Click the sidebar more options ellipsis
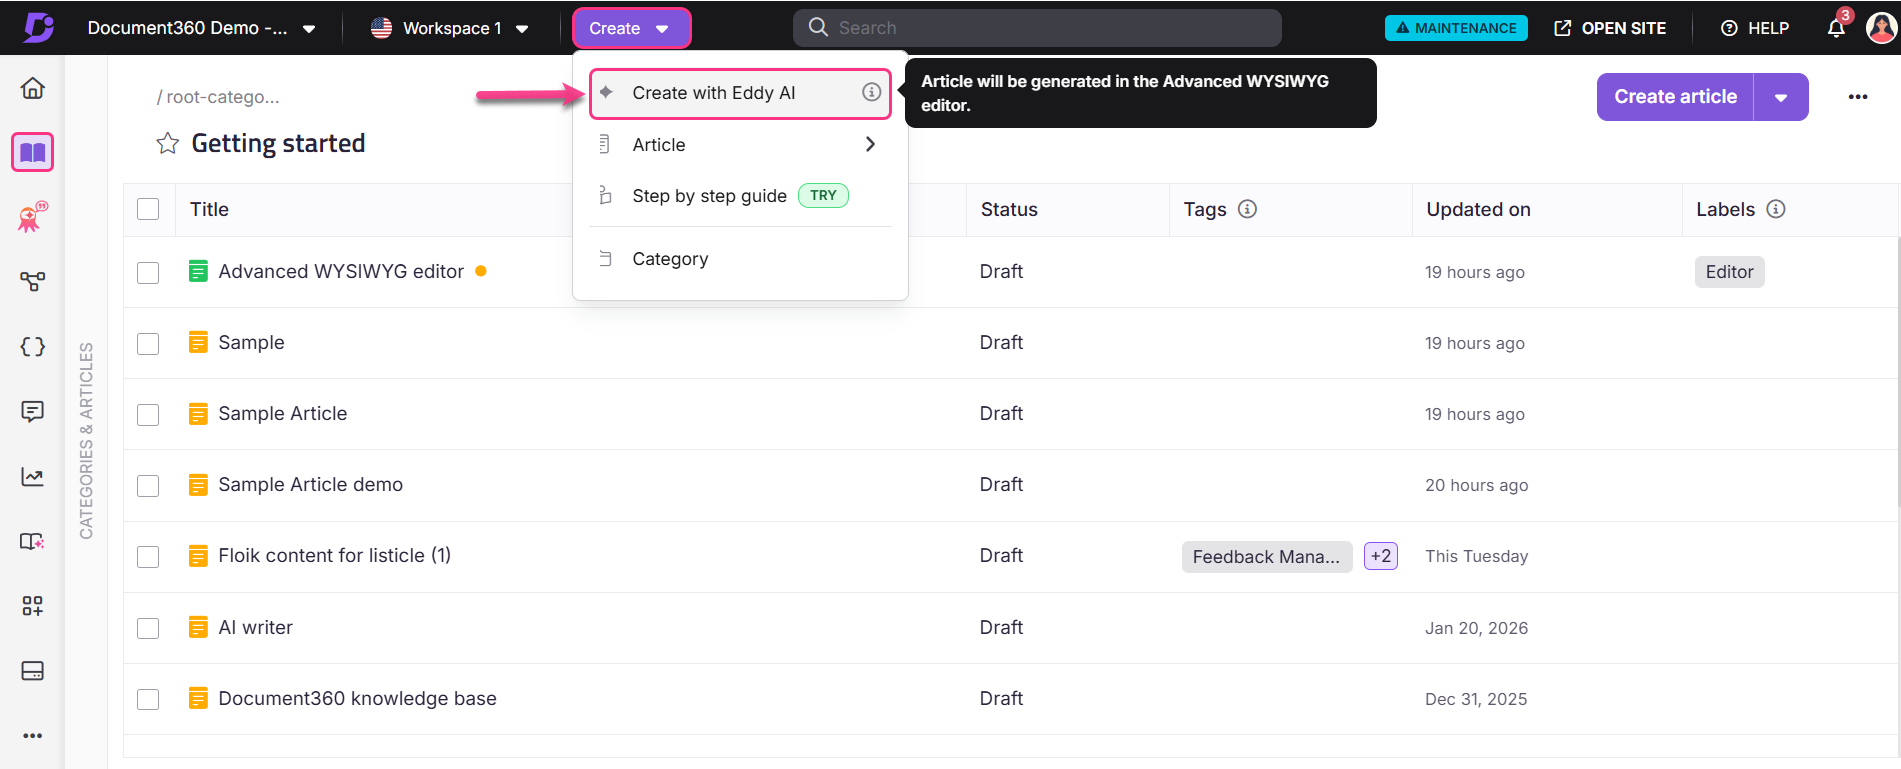The height and width of the screenshot is (769, 1901). [x=33, y=736]
